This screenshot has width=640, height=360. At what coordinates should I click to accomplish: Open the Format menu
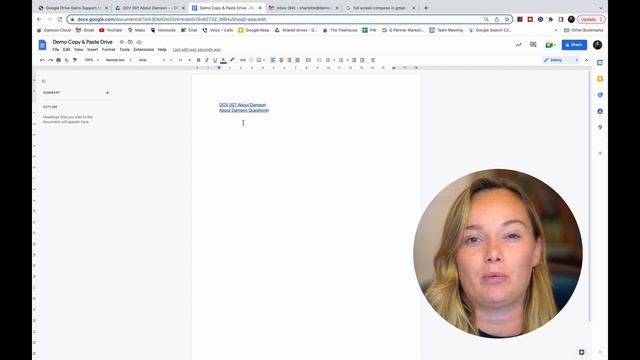pos(109,49)
